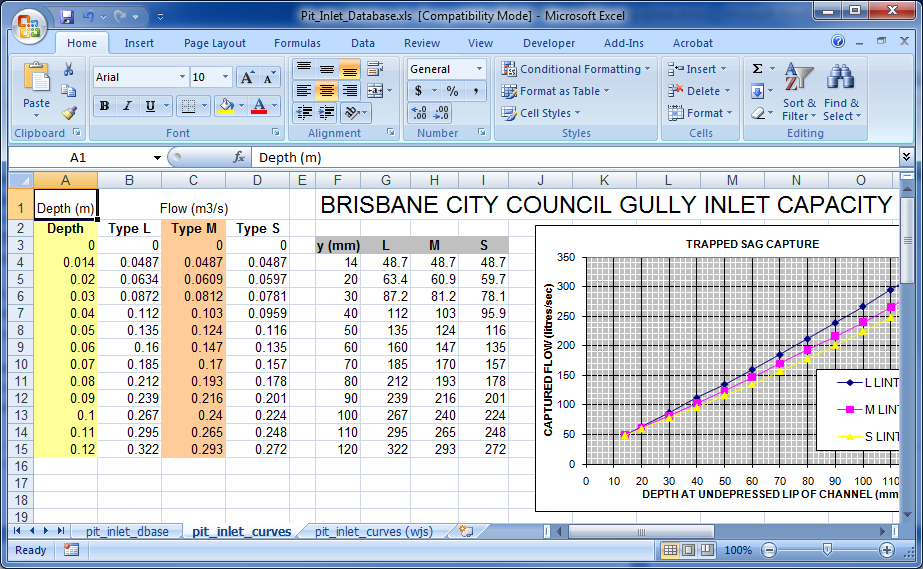Decrease the cell indent

304,112
